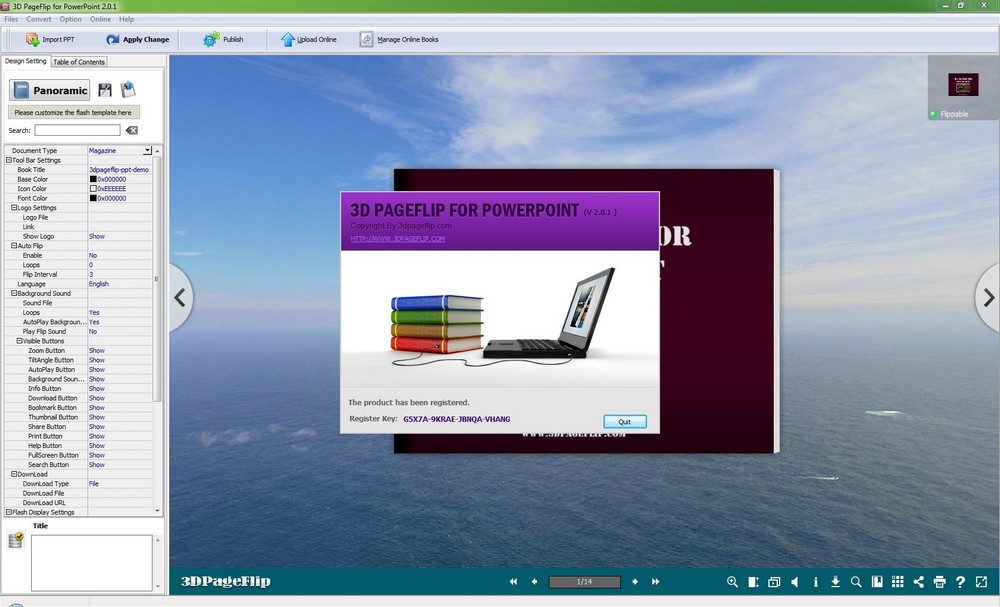Click the Icon Color 0xEEEEEE swatch
The image size is (1000, 607).
93,189
